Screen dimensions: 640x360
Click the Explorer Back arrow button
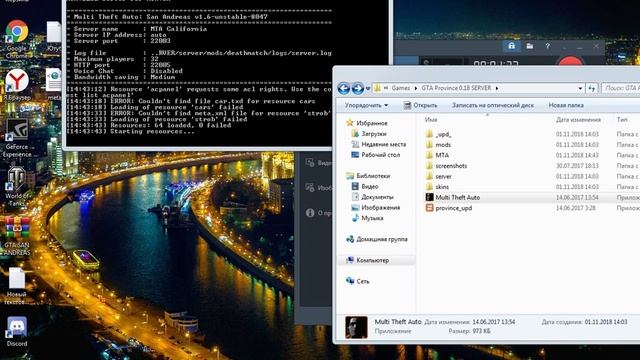[x=344, y=88]
